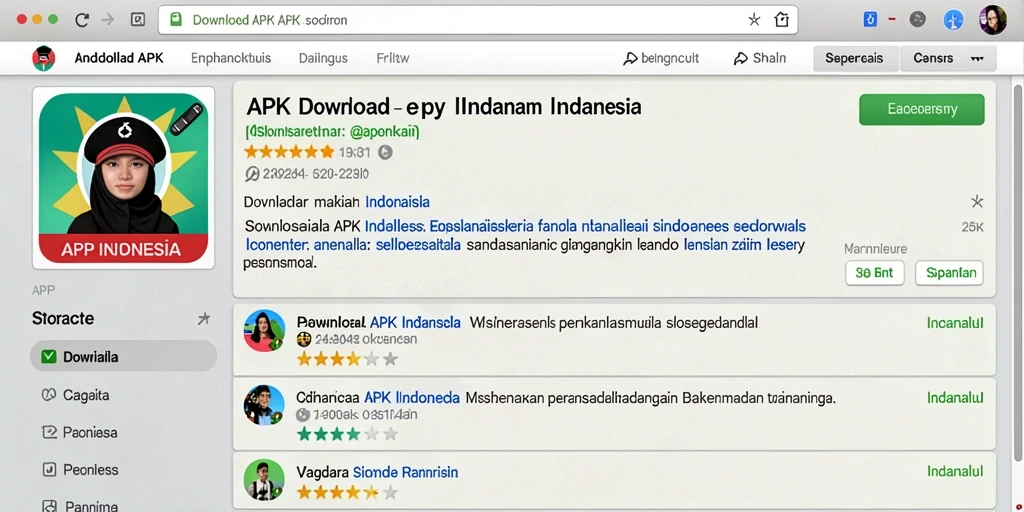The height and width of the screenshot is (512, 1024).
Task: Click the Cagaita sidebar icon
Action: 48,395
